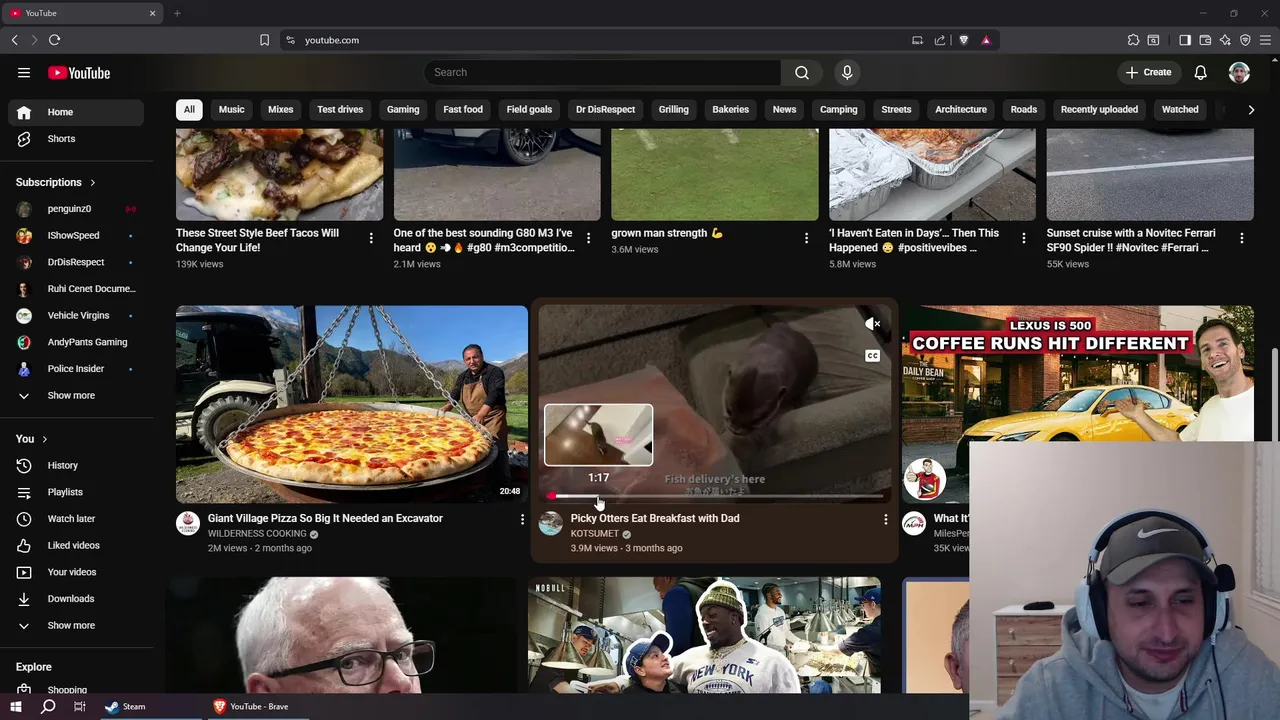Click the youtube.com address bar
Viewport: 1280px width, 720px height.
tap(600, 40)
